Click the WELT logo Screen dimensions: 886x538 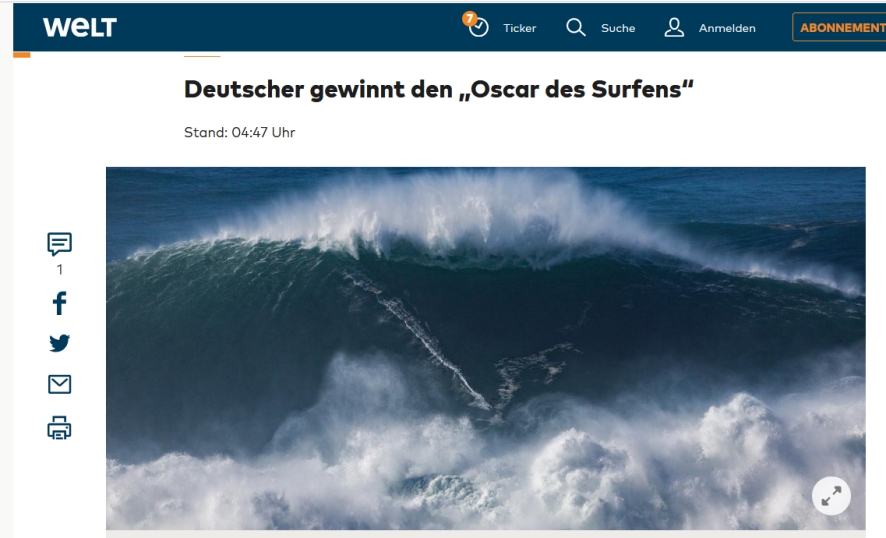coord(80,27)
